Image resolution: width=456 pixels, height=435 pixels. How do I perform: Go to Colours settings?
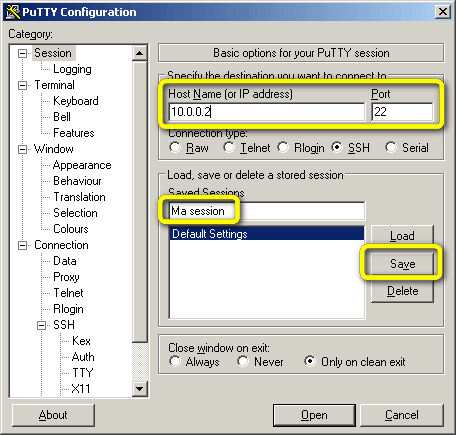(x=71, y=229)
